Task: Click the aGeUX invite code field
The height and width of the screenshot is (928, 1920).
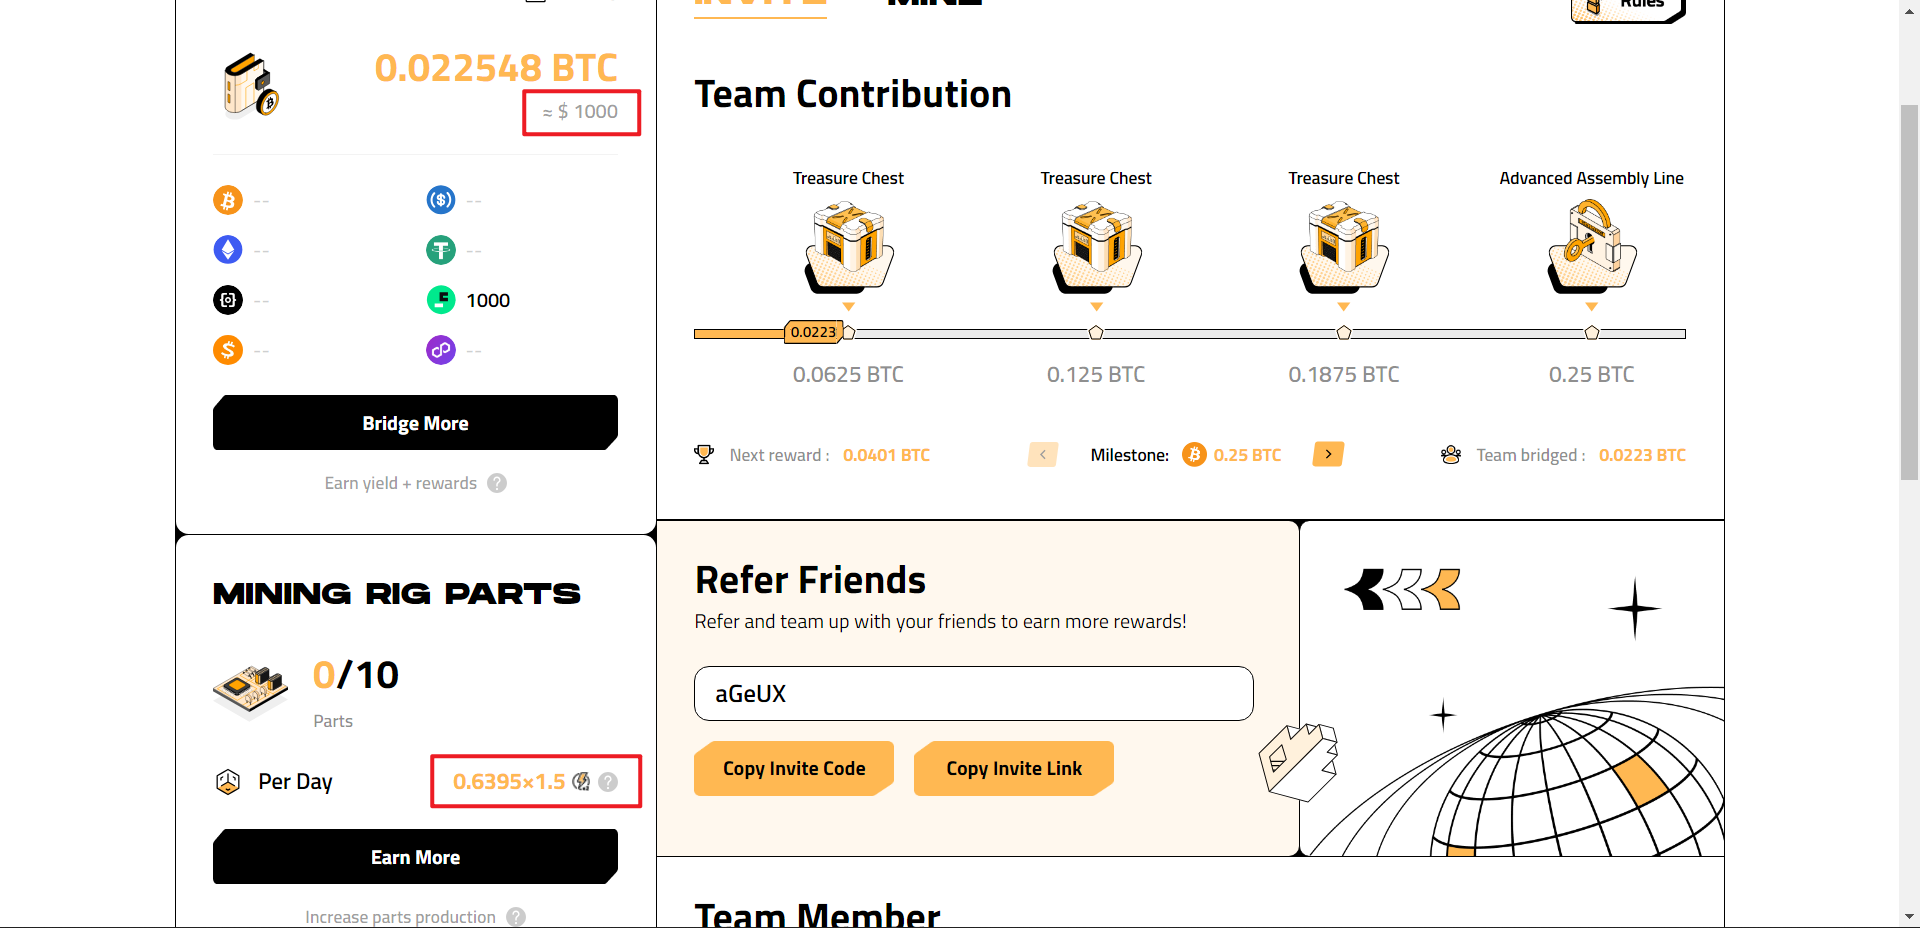Action: 974,693
